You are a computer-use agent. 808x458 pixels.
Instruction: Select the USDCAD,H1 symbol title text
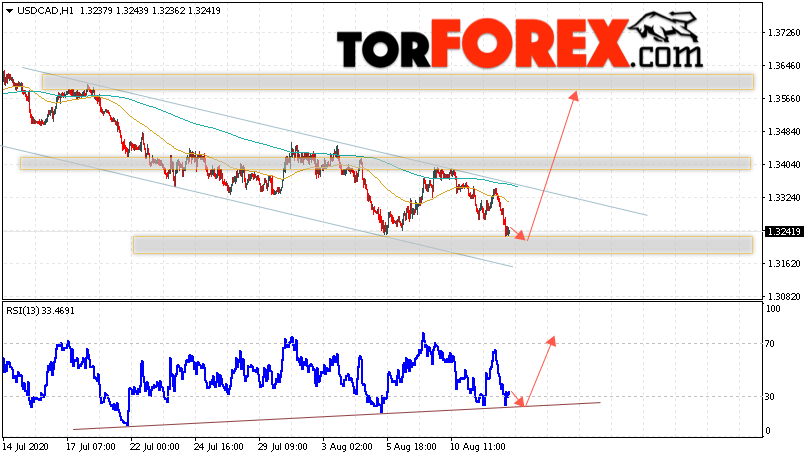click(45, 10)
